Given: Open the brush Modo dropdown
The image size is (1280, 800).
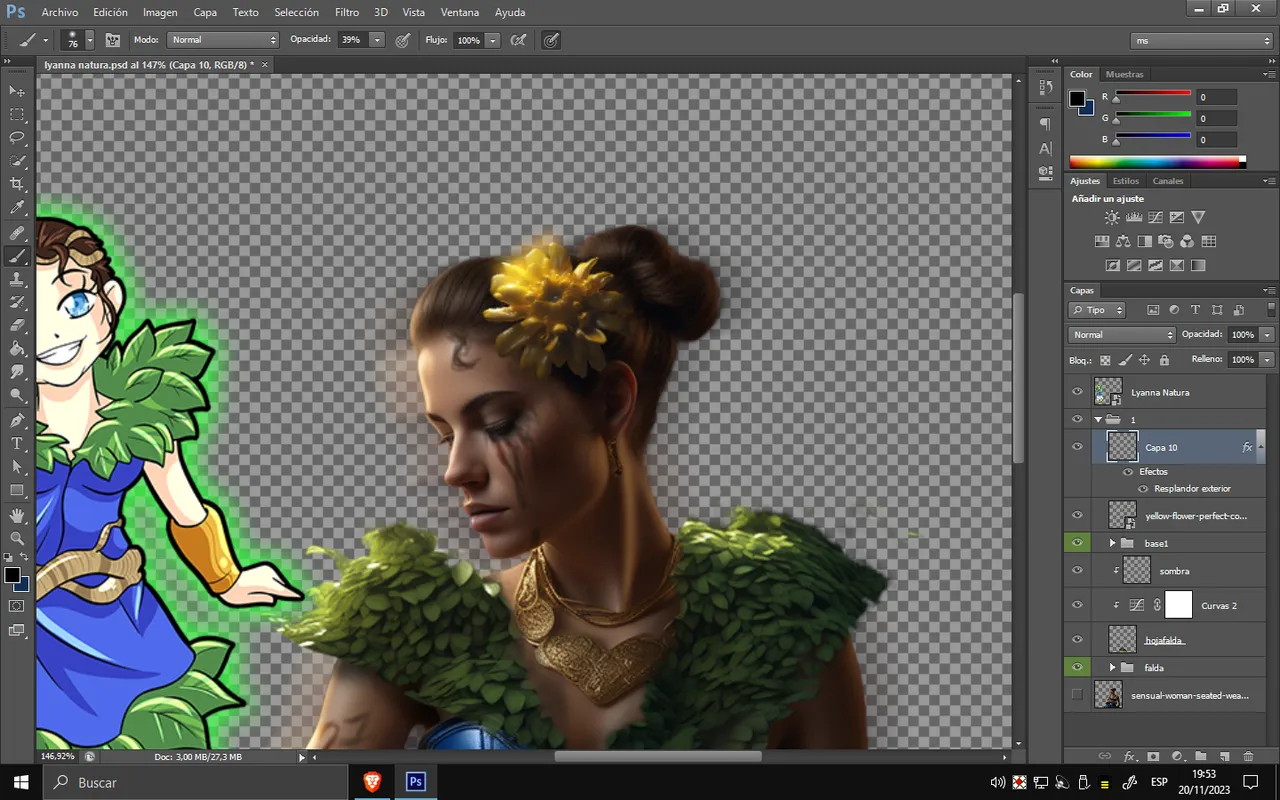Looking at the screenshot, I should (x=222, y=40).
